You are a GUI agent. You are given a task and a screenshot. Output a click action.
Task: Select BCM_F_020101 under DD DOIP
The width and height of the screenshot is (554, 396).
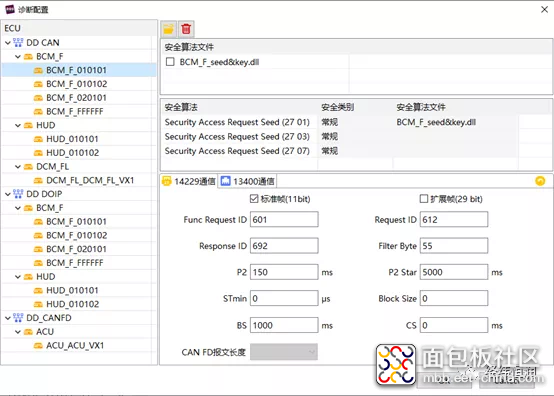76,249
